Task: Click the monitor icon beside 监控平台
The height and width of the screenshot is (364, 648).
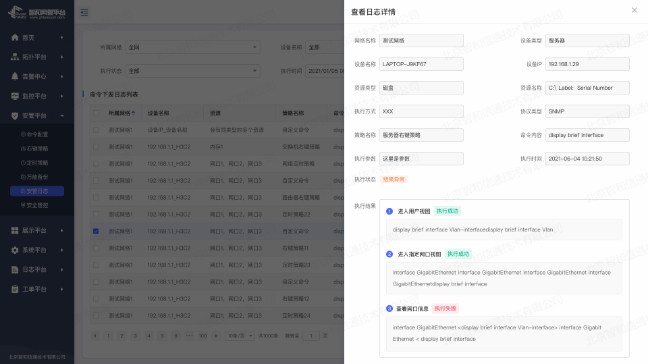Action: point(15,96)
